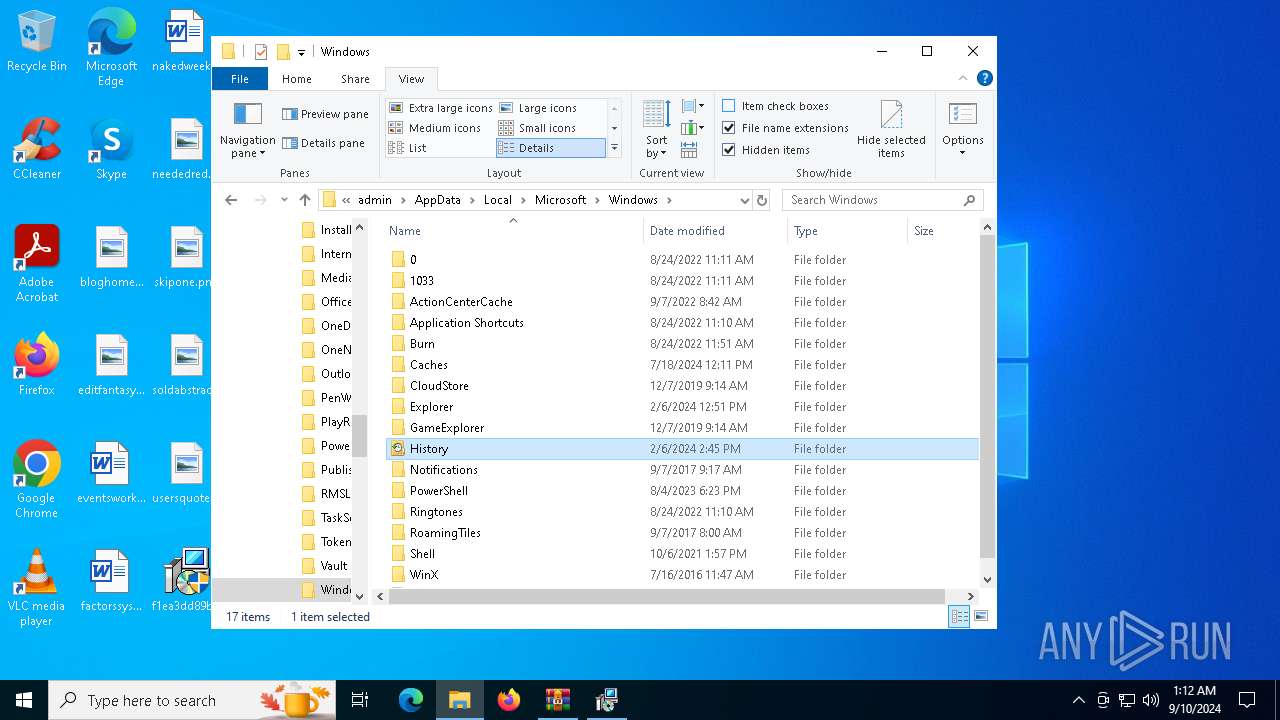Click the Microsoft breadcrumb
Viewport: 1280px width, 720px height.
click(560, 200)
